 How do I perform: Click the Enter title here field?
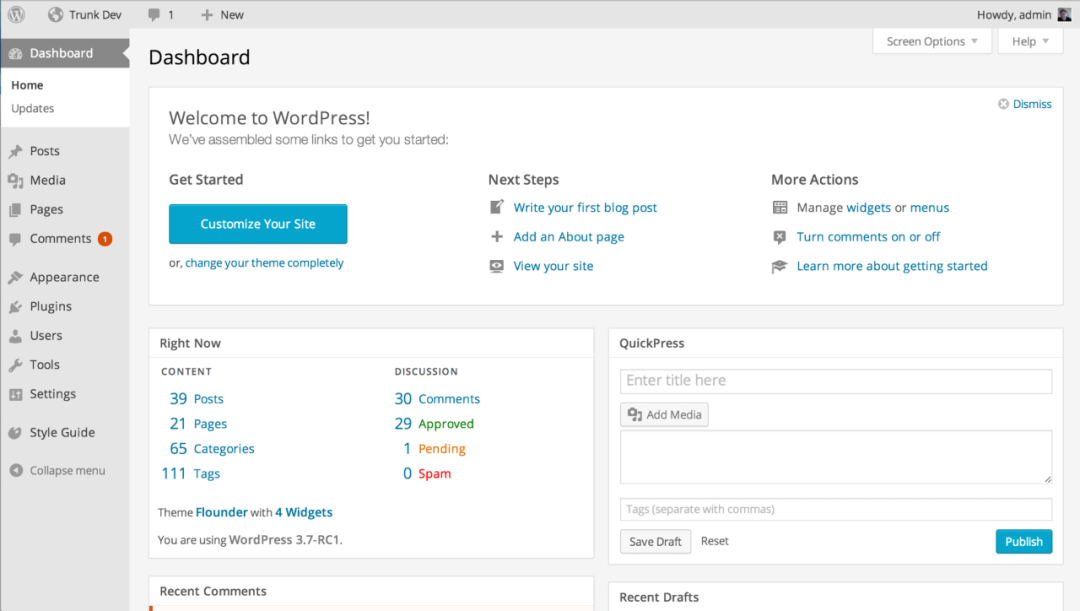836,381
